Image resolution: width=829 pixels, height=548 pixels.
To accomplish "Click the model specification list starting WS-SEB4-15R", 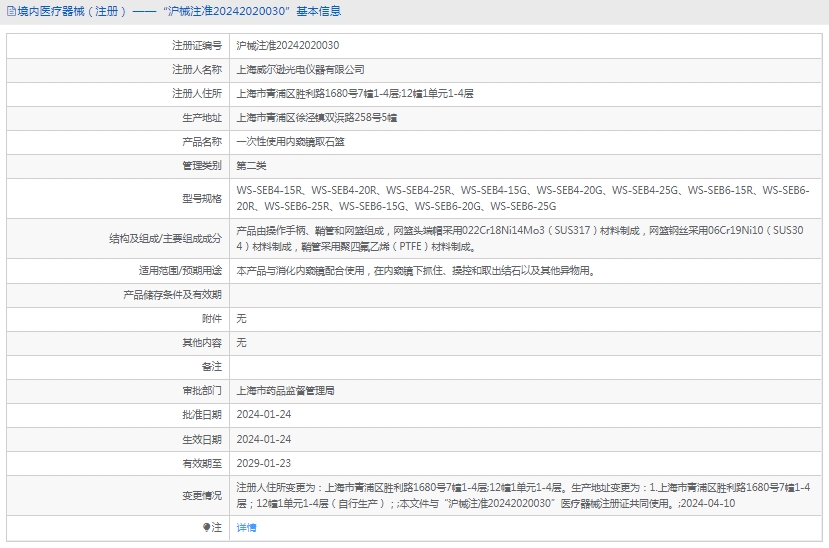I will tap(522, 198).
